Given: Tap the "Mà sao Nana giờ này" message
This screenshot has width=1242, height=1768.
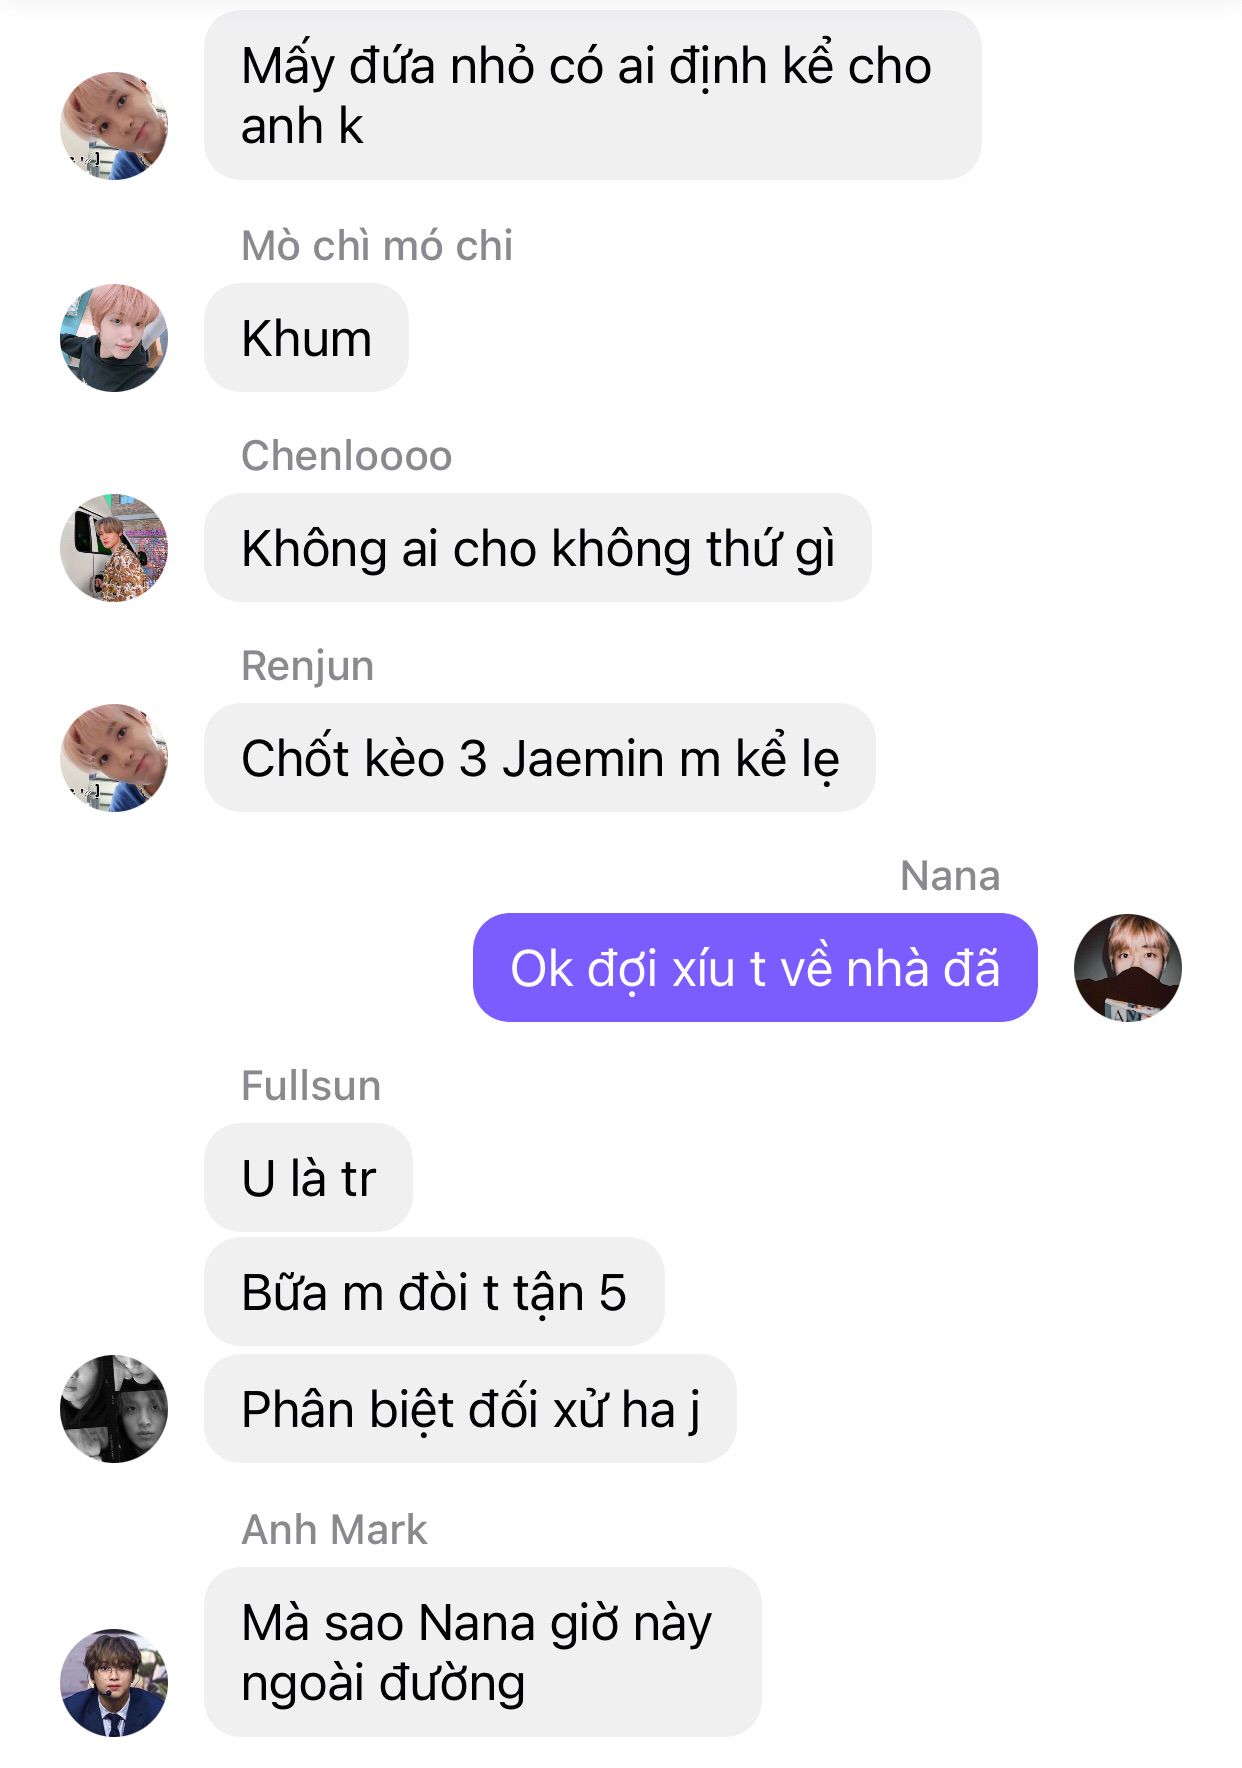Looking at the screenshot, I should point(483,1652).
